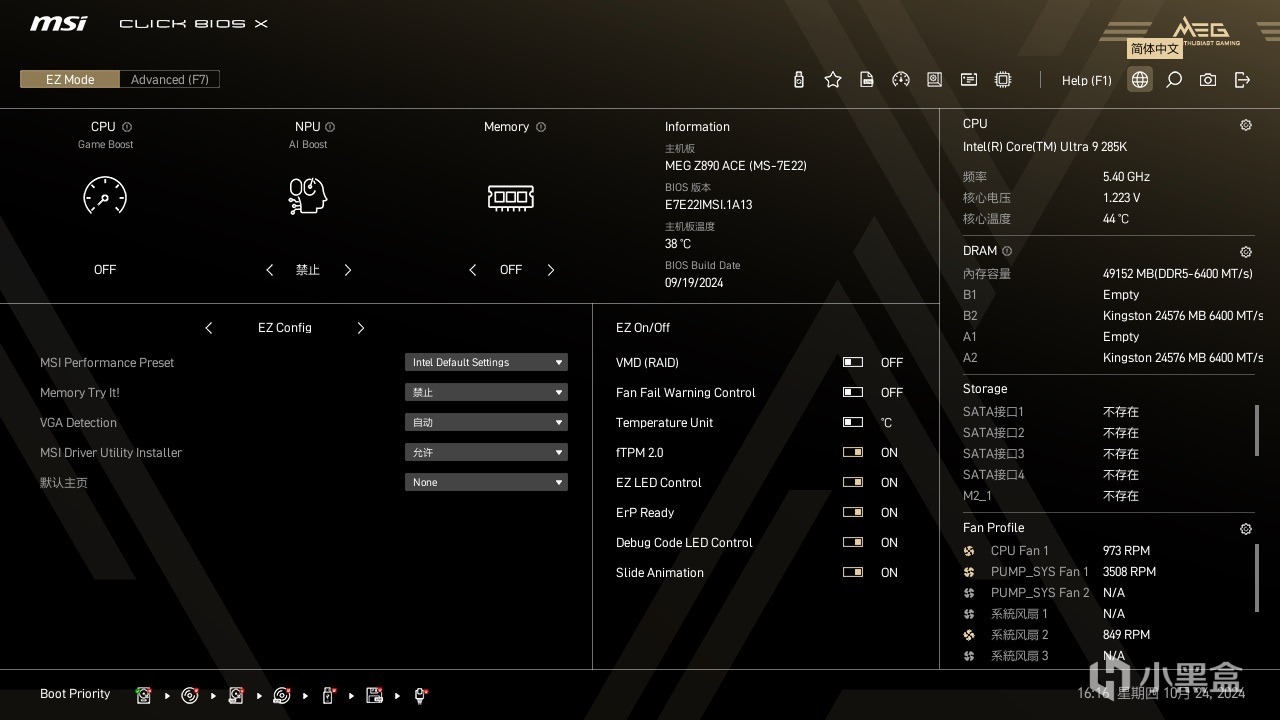The height and width of the screenshot is (720, 1280).
Task: Turn off EZ LED Control switch
Action: 853,483
